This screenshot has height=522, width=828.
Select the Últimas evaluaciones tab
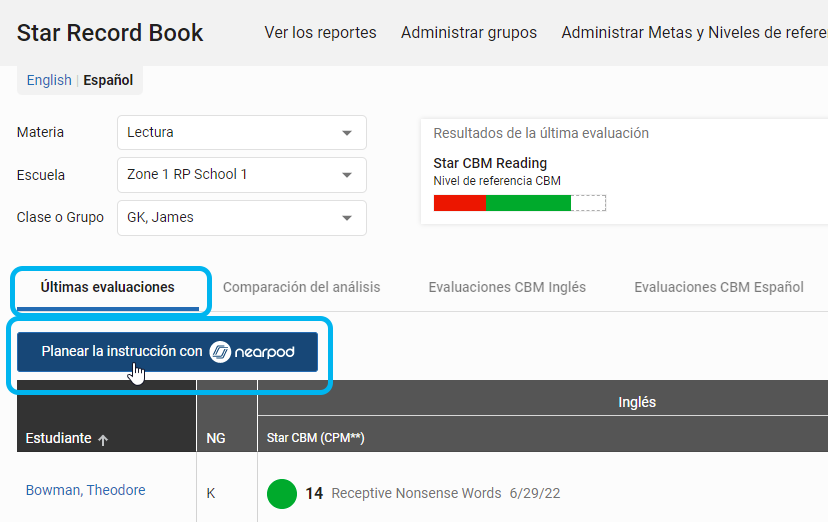108,288
